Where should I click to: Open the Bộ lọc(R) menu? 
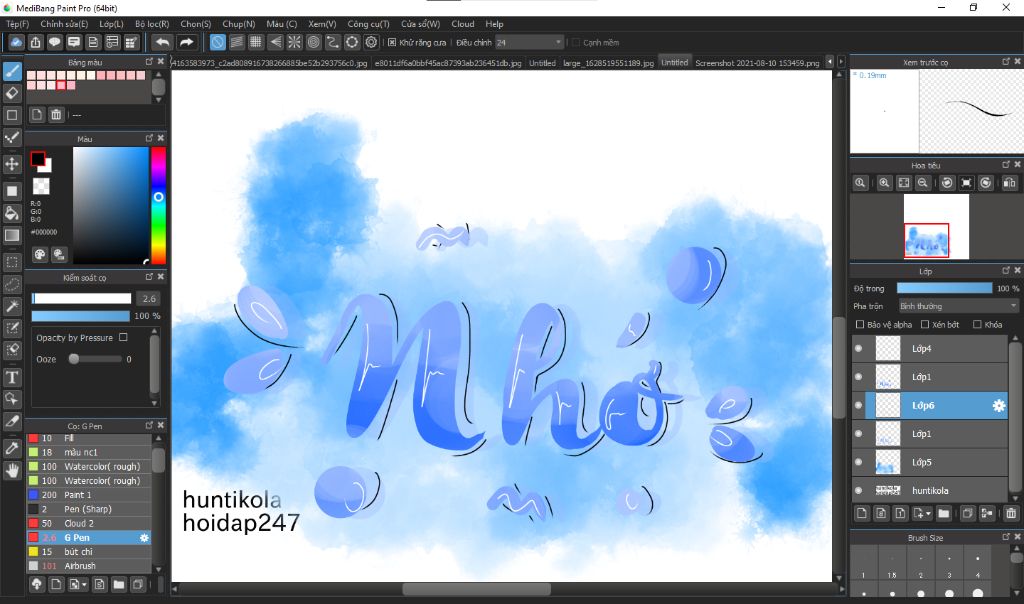[152, 24]
